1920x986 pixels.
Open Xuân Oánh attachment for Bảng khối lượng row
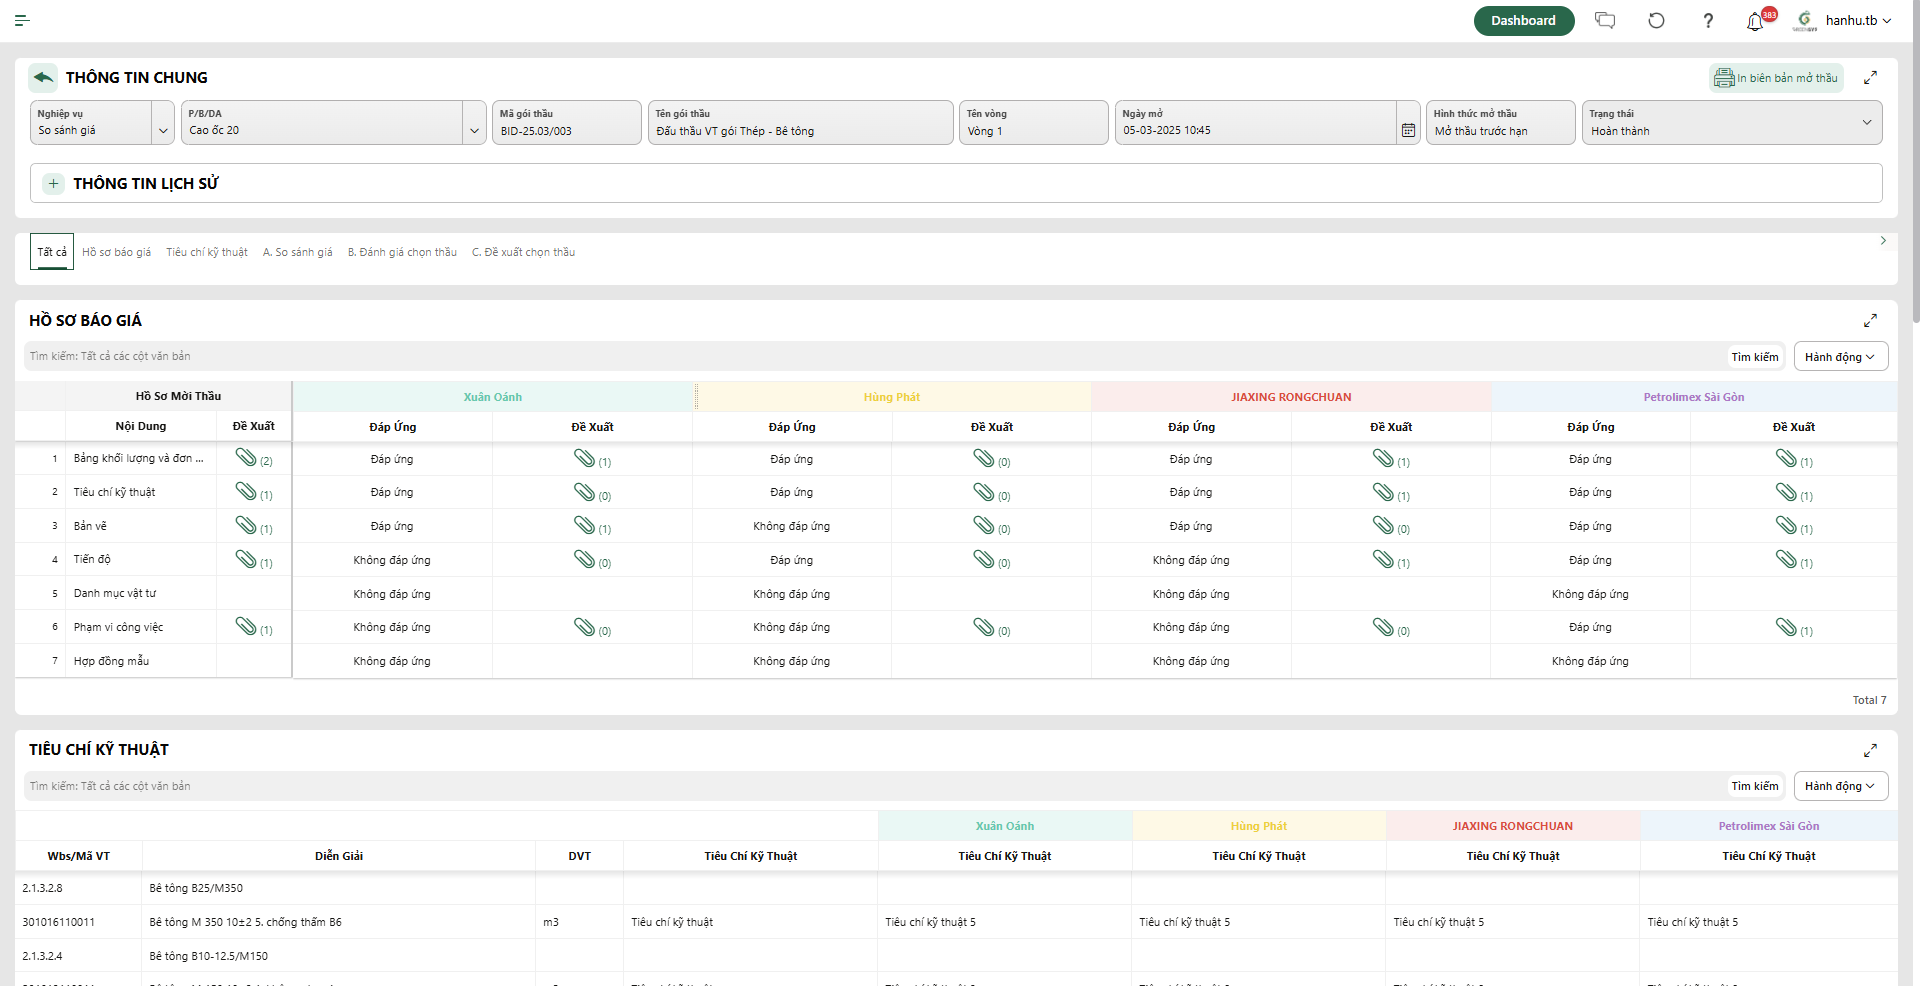[x=585, y=458]
